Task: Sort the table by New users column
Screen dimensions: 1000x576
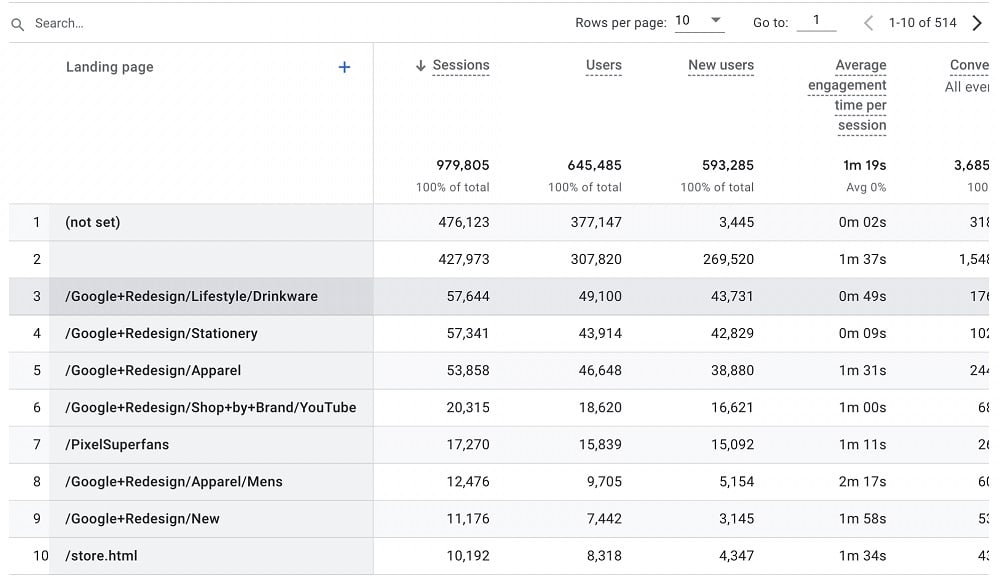Action: [721, 66]
